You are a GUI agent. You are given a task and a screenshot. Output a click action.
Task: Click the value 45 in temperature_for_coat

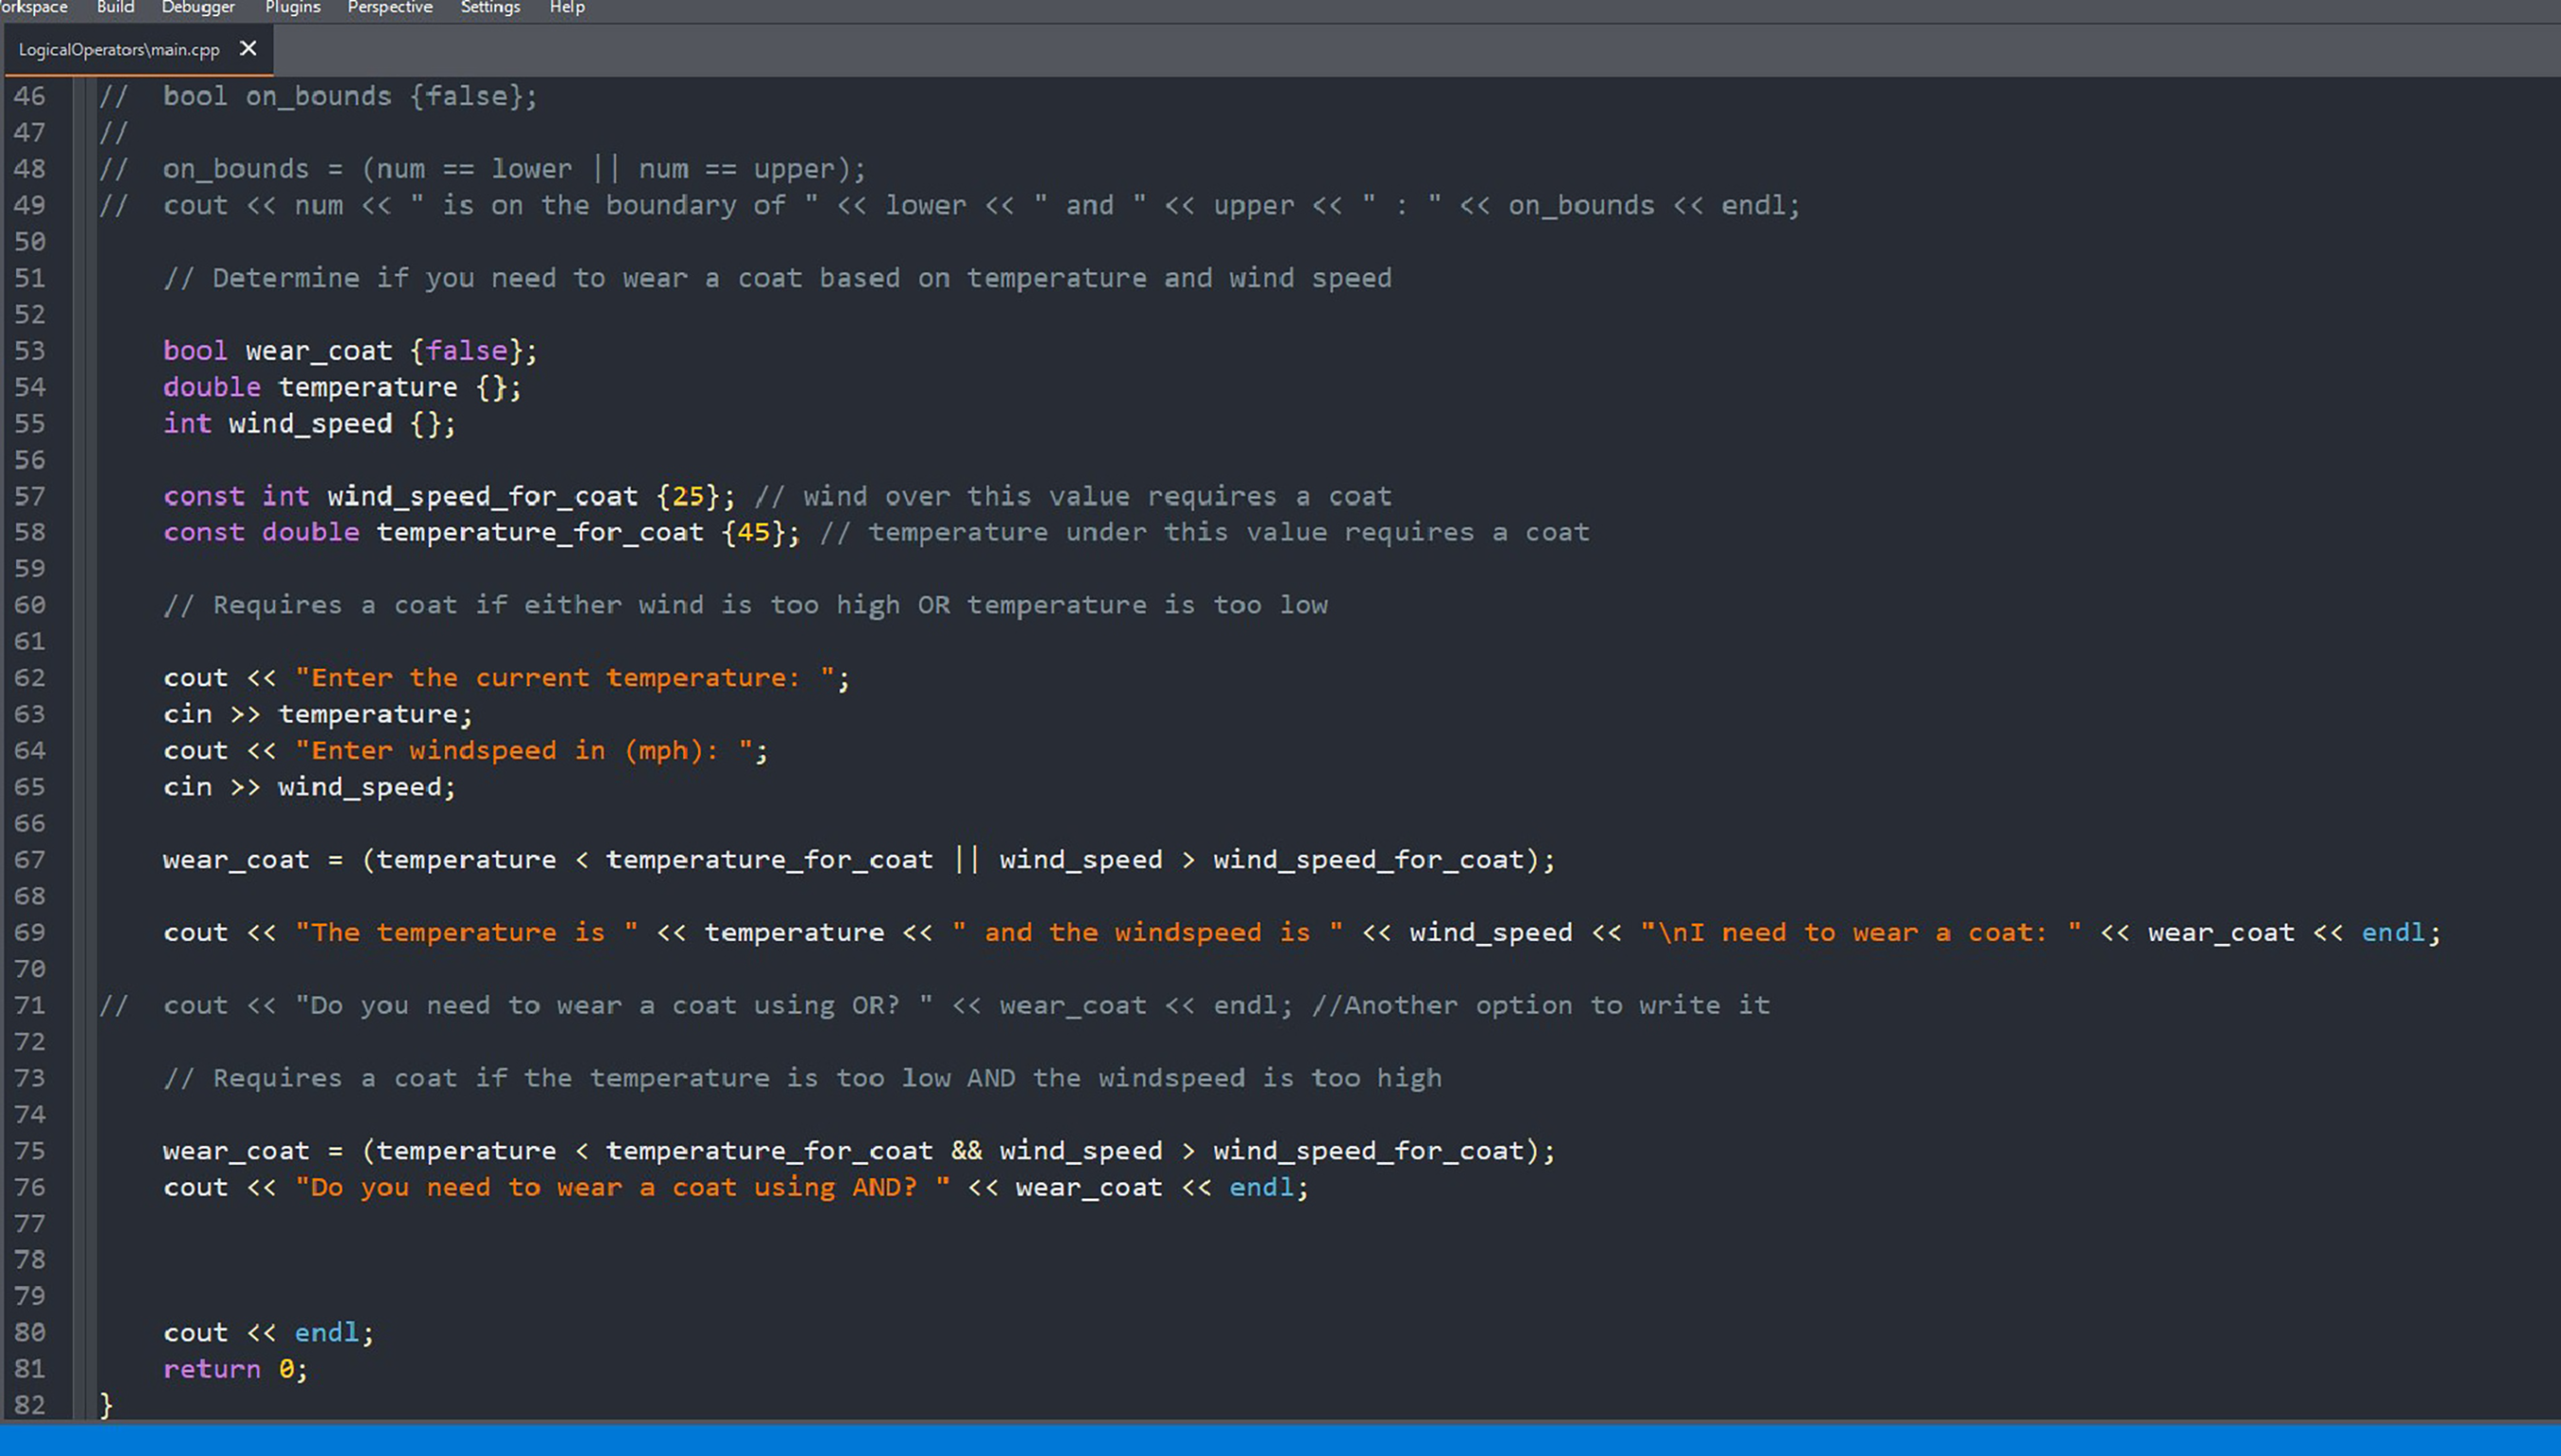[753, 532]
